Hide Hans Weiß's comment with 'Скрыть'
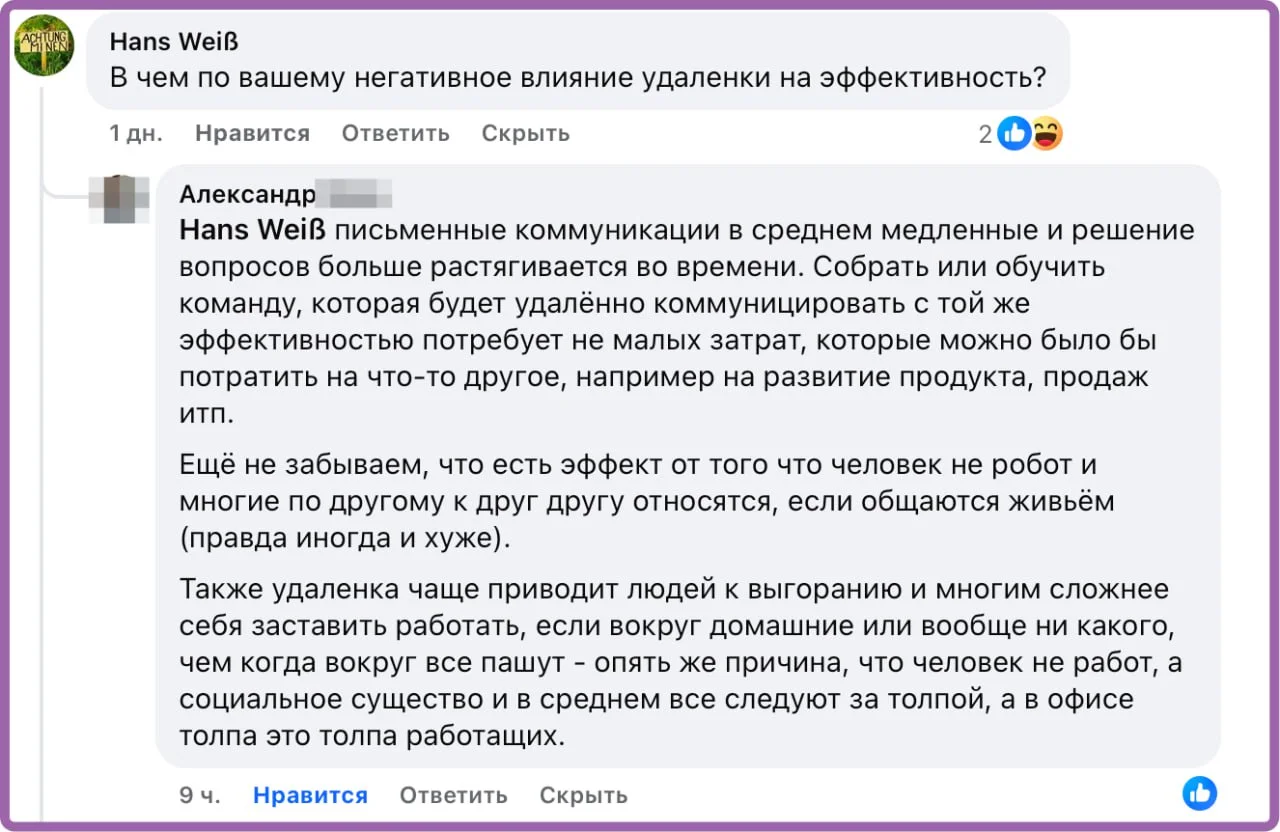This screenshot has width=1280, height=832. [525, 133]
